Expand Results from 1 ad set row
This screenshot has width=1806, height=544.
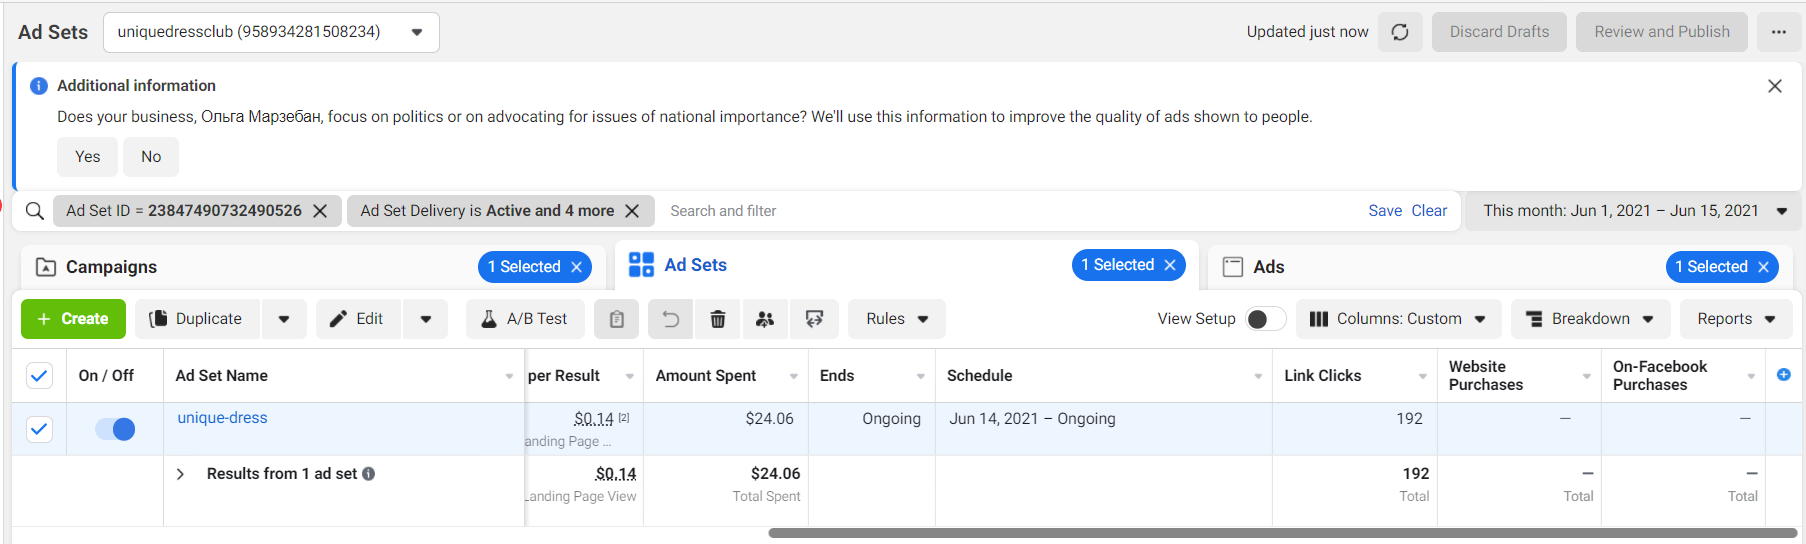click(x=180, y=474)
